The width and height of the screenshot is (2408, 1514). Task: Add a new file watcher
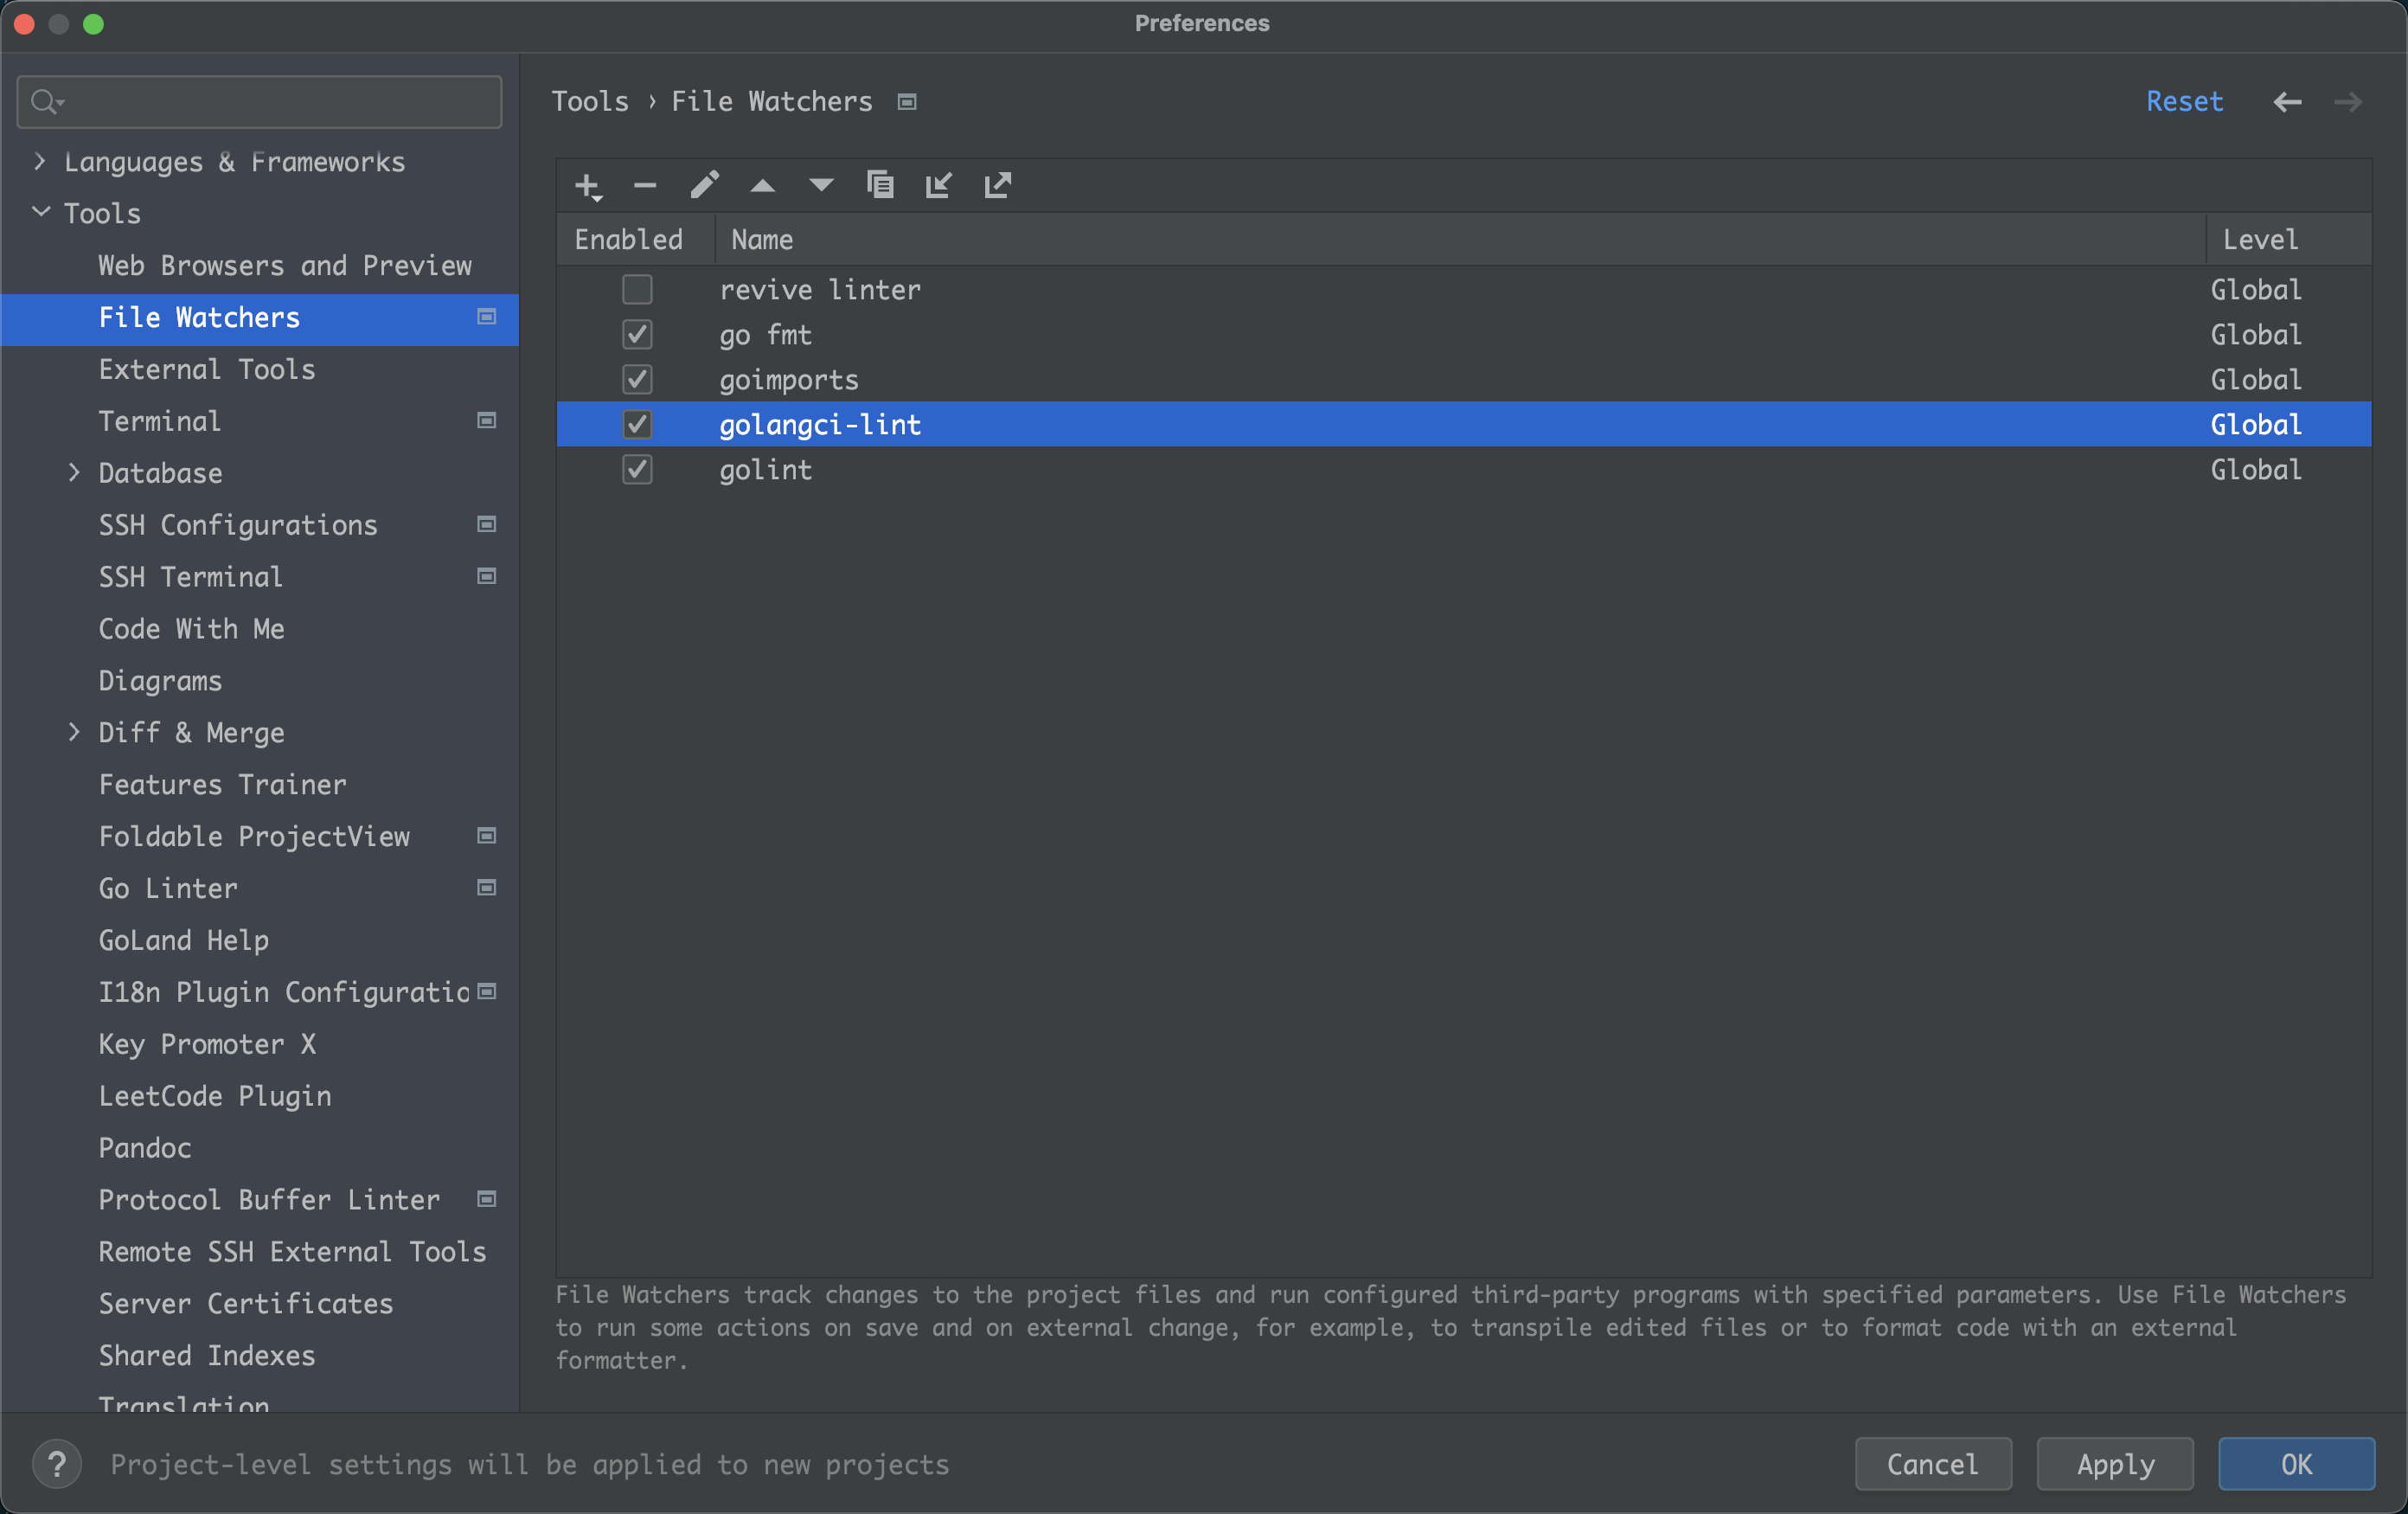pos(587,186)
